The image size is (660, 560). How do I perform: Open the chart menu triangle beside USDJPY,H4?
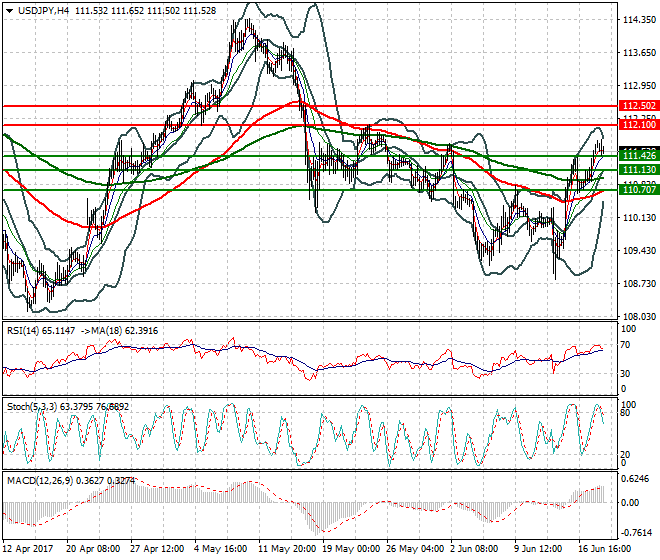click(x=10, y=11)
